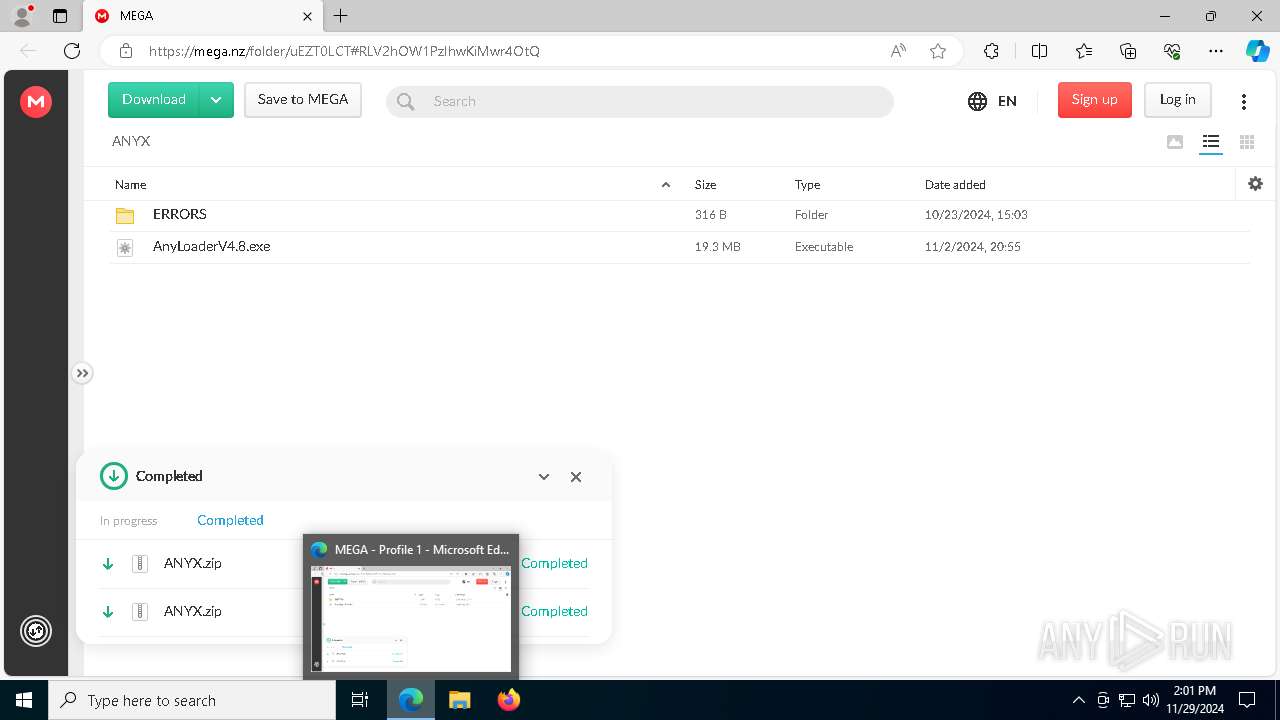The width and height of the screenshot is (1280, 720).
Task: Click the green Download button
Action: pyautogui.click(x=154, y=100)
